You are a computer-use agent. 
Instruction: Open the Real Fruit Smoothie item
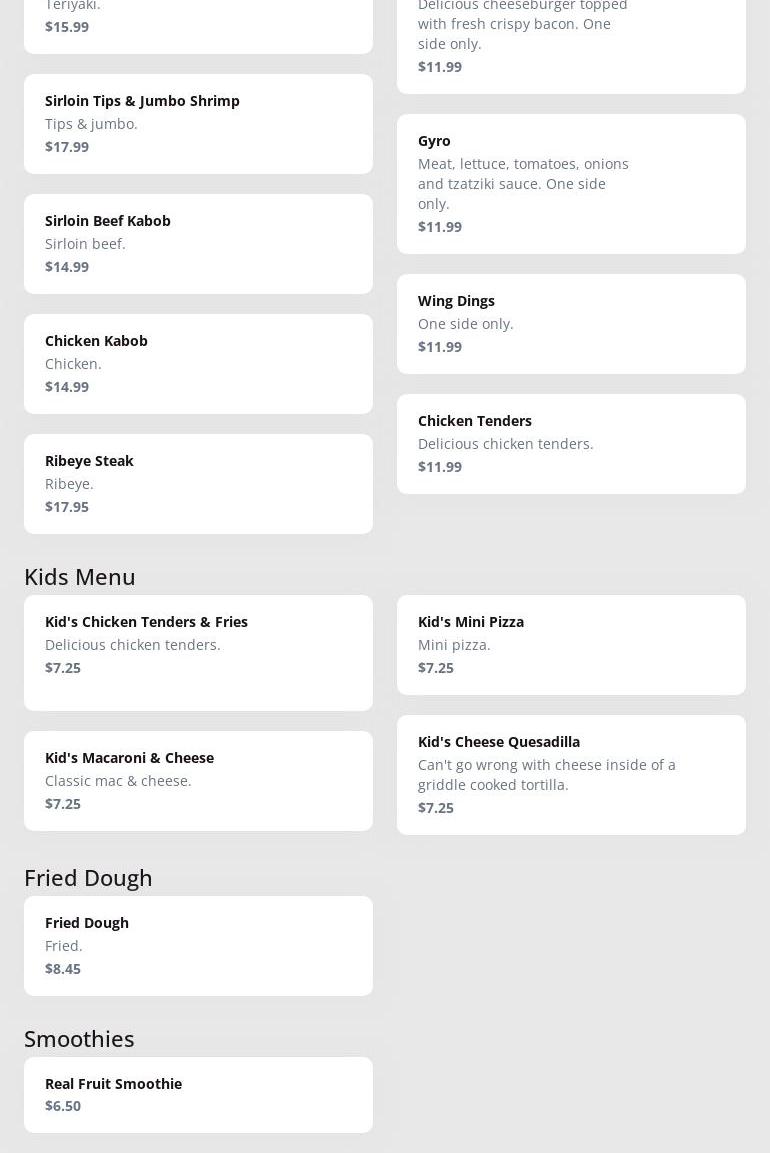click(198, 1094)
